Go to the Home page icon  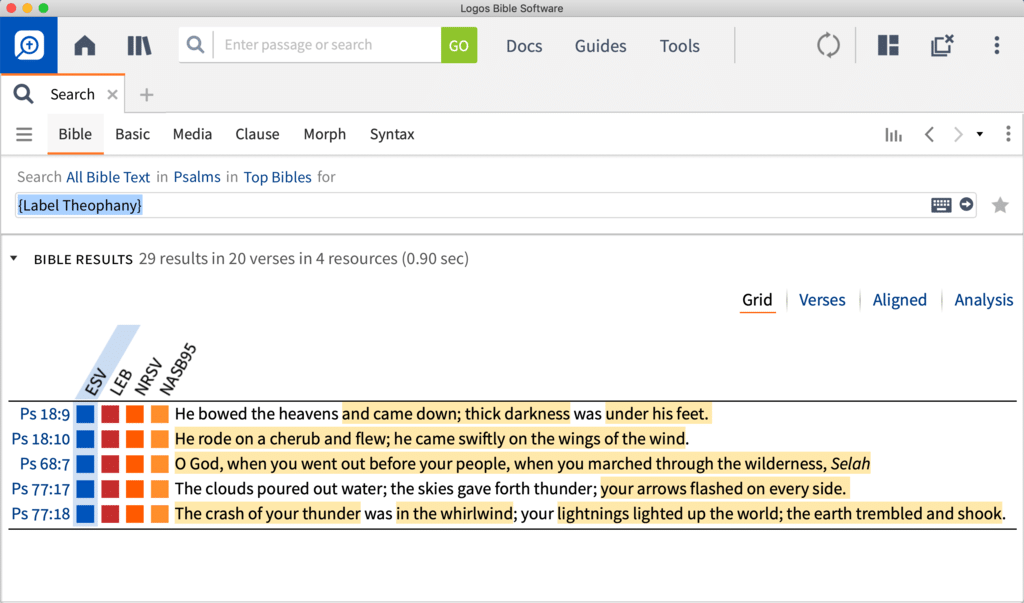click(85, 45)
